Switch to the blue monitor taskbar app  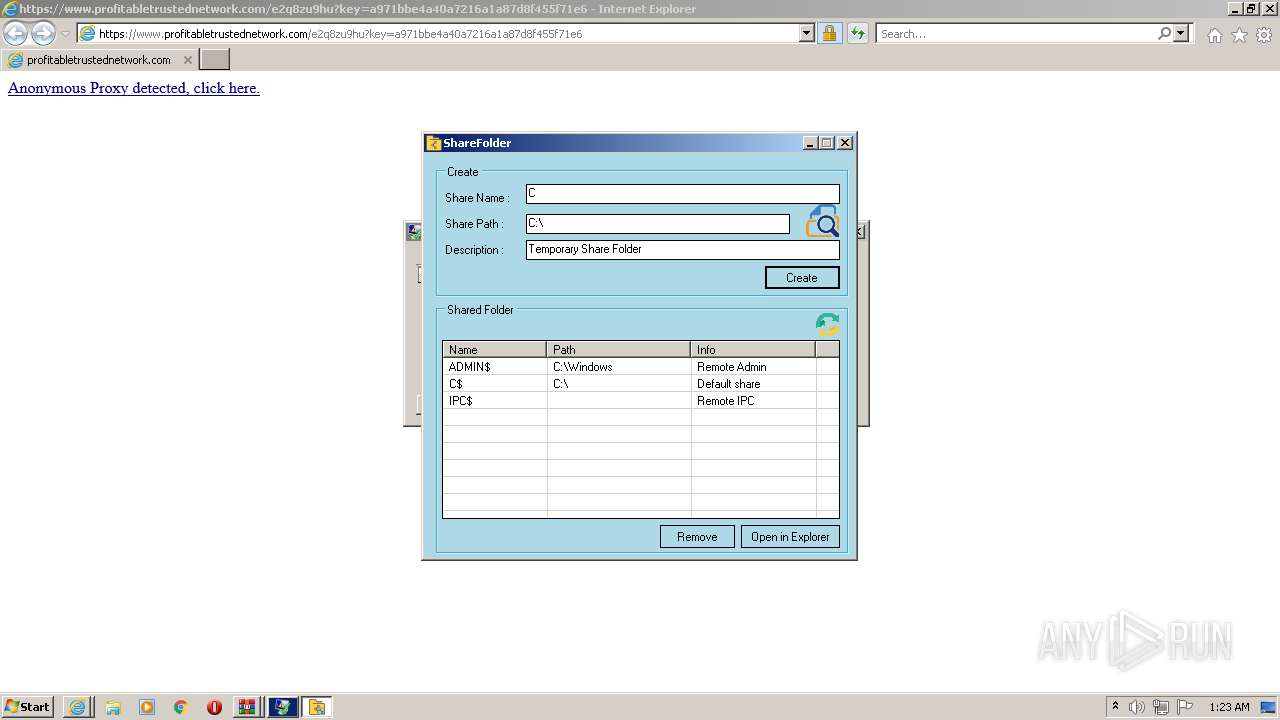[x=282, y=707]
